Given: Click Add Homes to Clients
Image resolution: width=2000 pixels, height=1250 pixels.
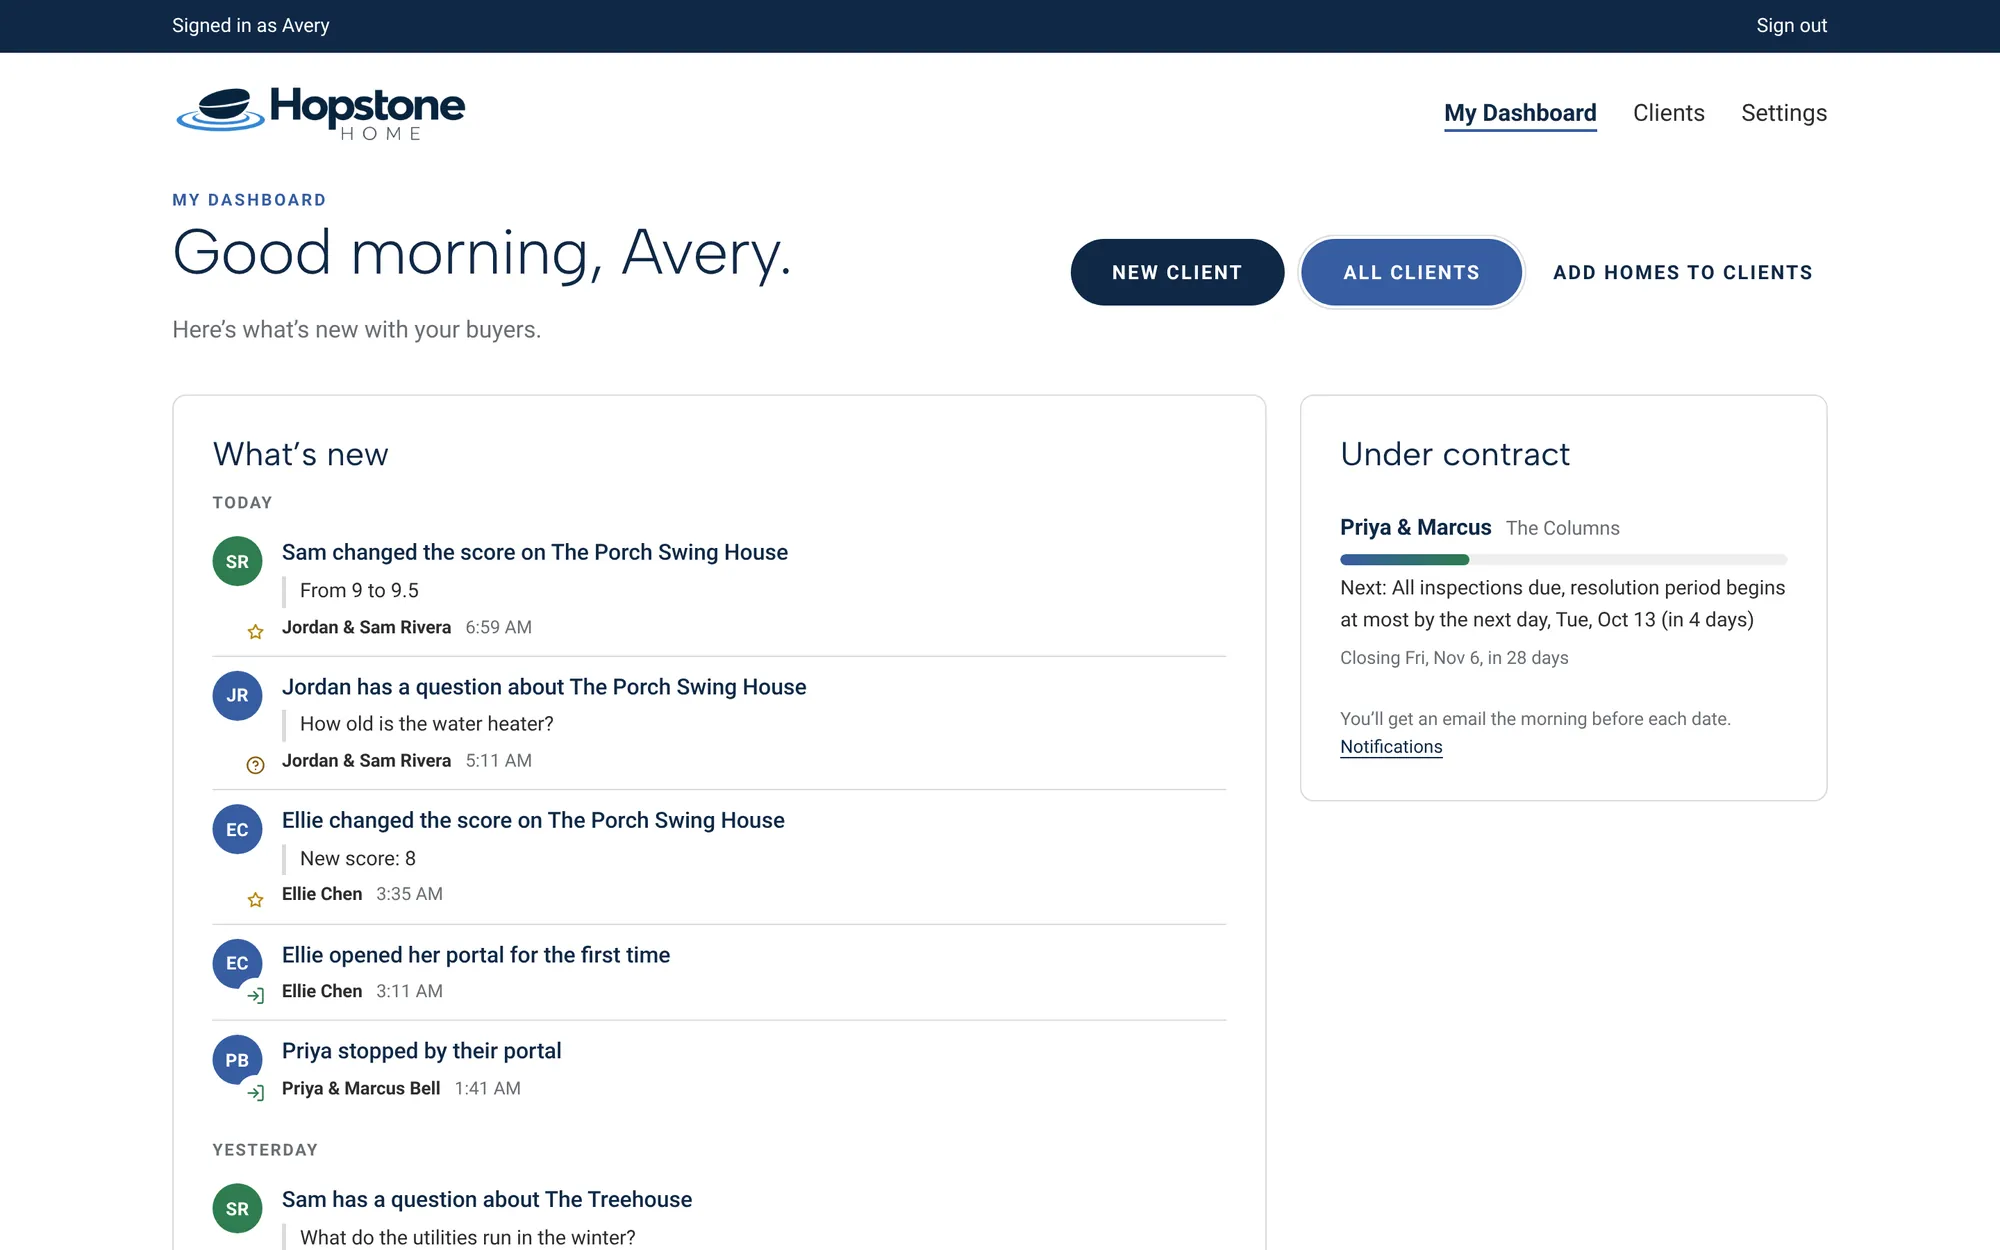Looking at the screenshot, I should click(1682, 272).
